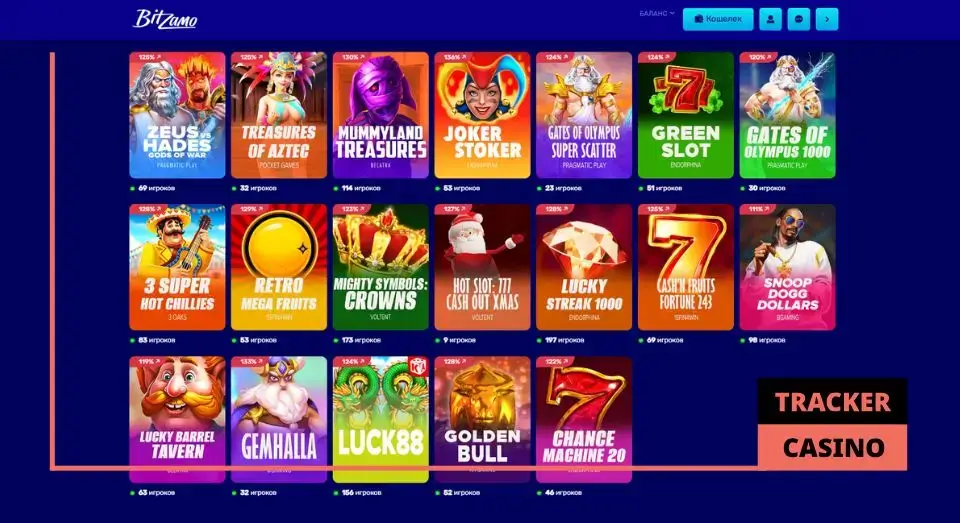The image size is (960, 523).
Task: Select Joker Stoker slot
Action: pos(482,115)
